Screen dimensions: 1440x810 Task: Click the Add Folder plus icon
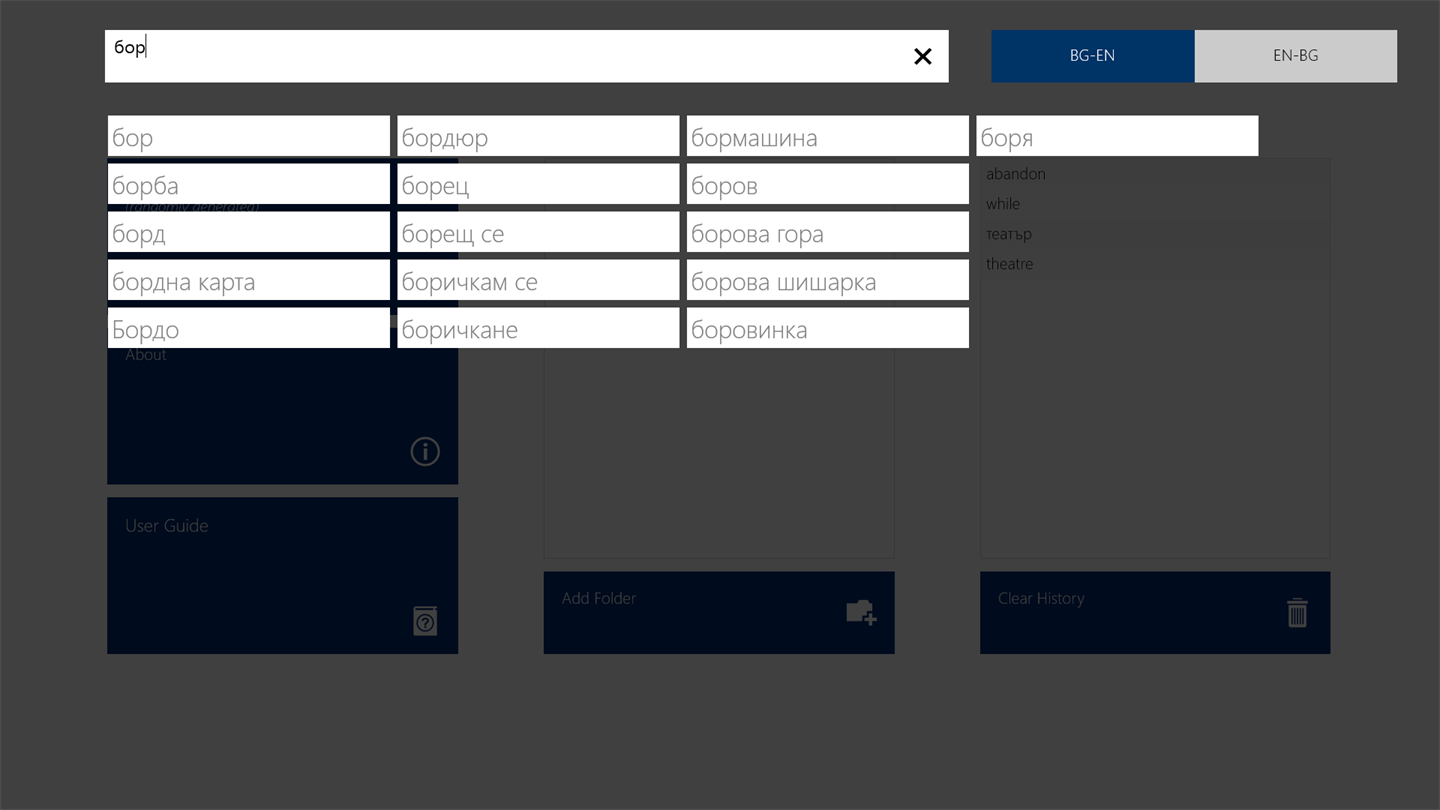[x=861, y=612]
